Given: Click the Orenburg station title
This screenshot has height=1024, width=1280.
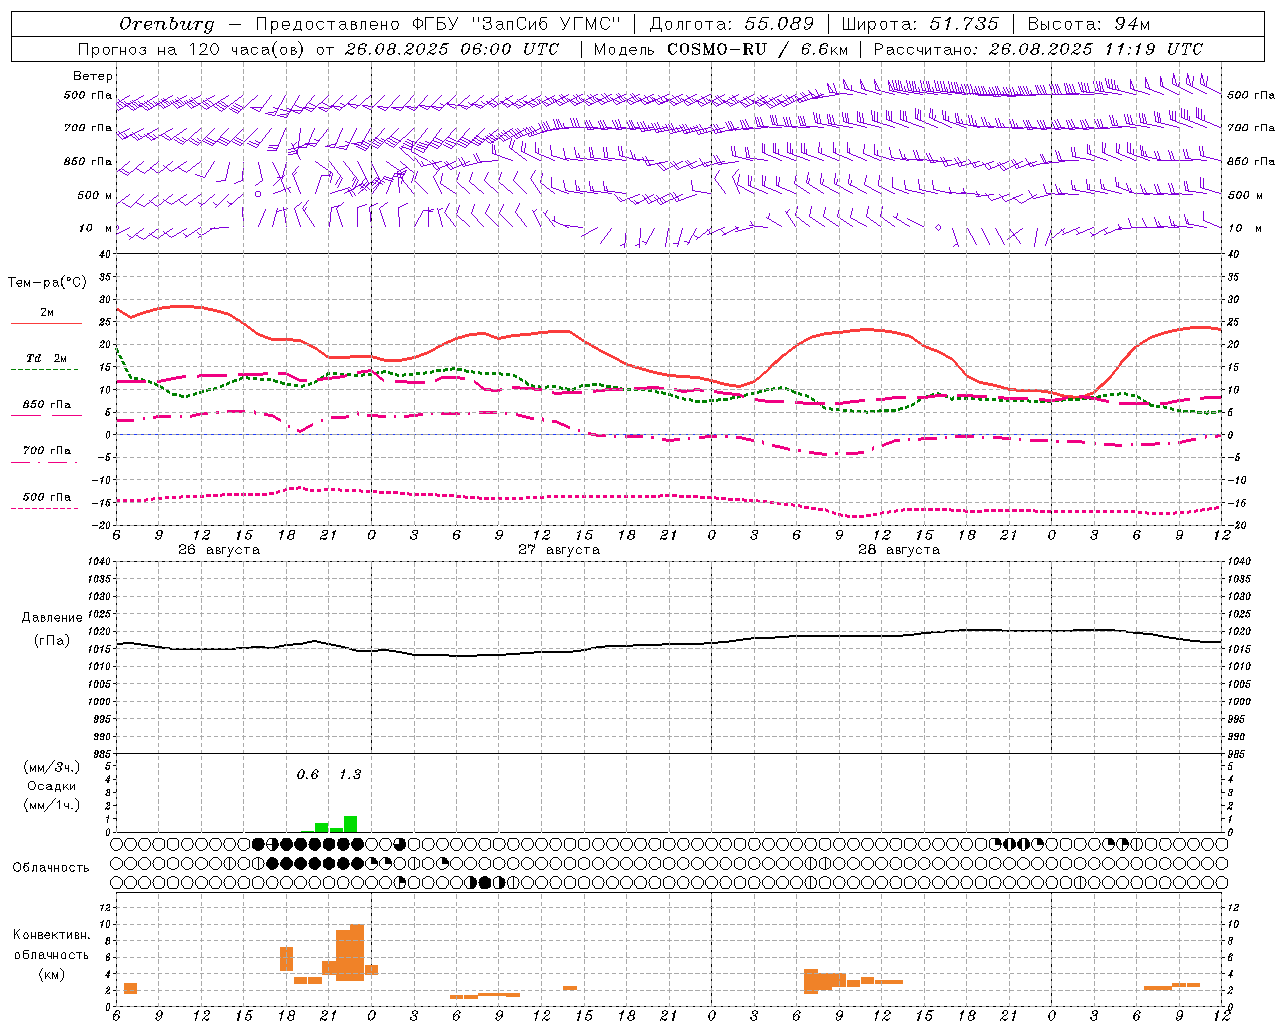Looking at the screenshot, I should [166, 24].
